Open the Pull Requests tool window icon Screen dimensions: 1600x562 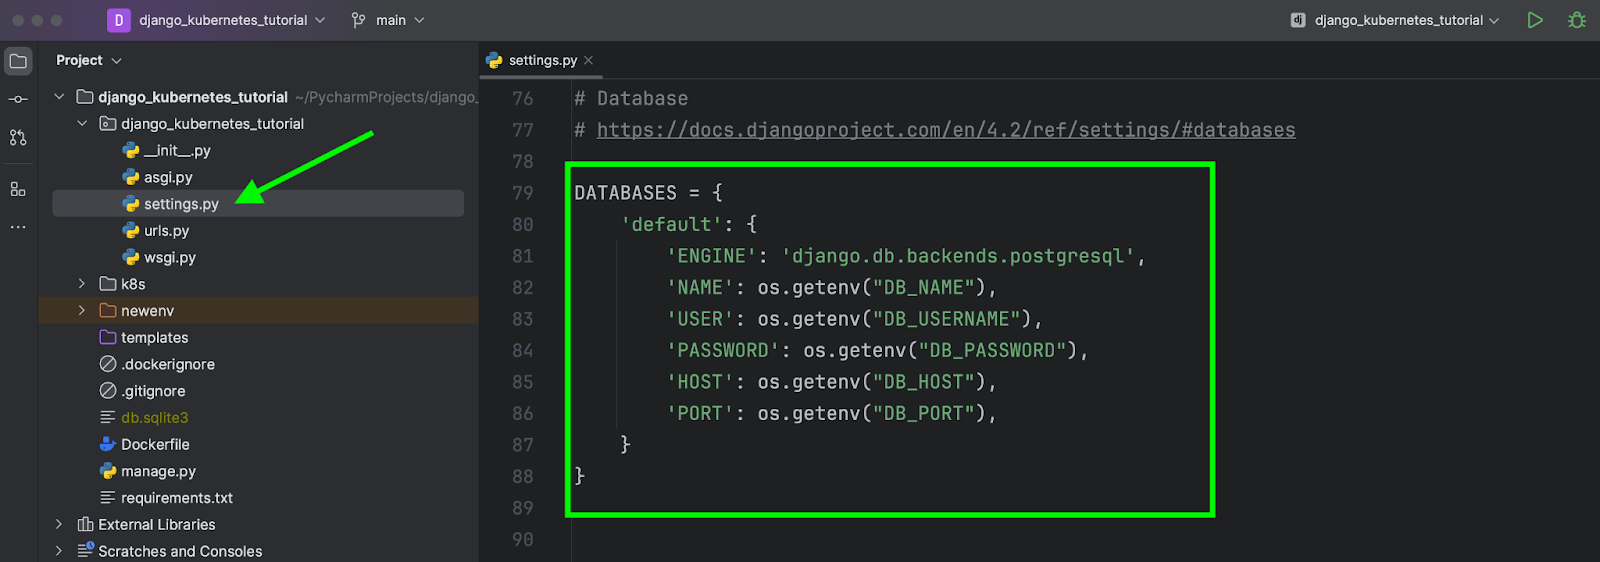click(x=18, y=138)
